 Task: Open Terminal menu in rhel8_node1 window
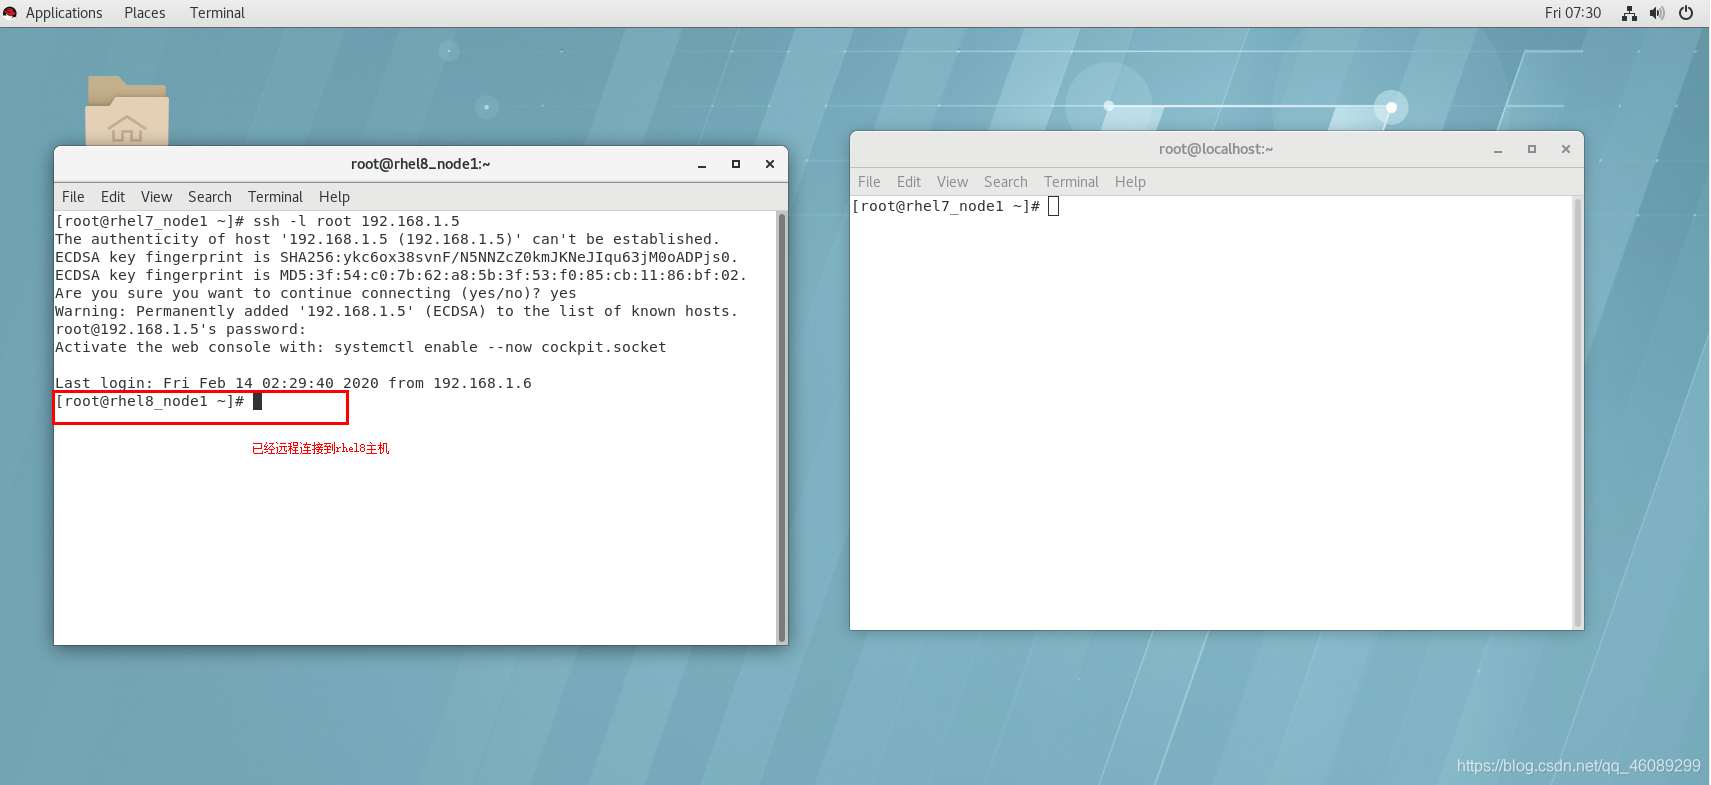[x=275, y=197]
